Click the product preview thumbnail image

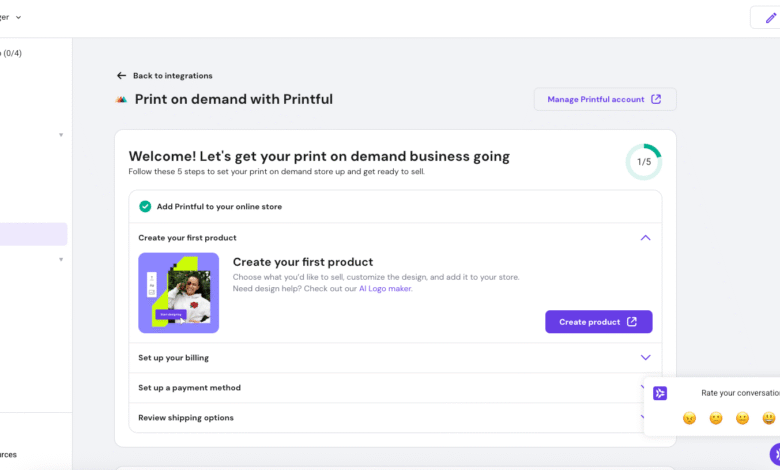click(179, 293)
